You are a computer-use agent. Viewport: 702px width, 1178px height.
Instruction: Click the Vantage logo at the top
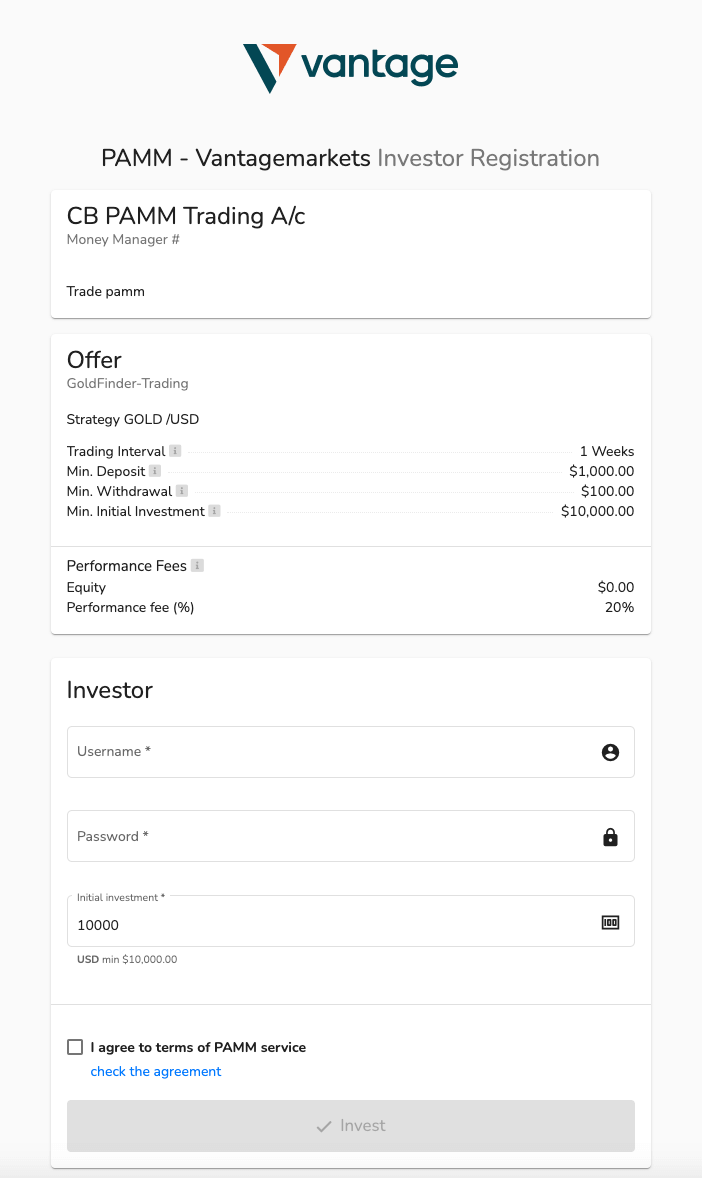[x=350, y=64]
